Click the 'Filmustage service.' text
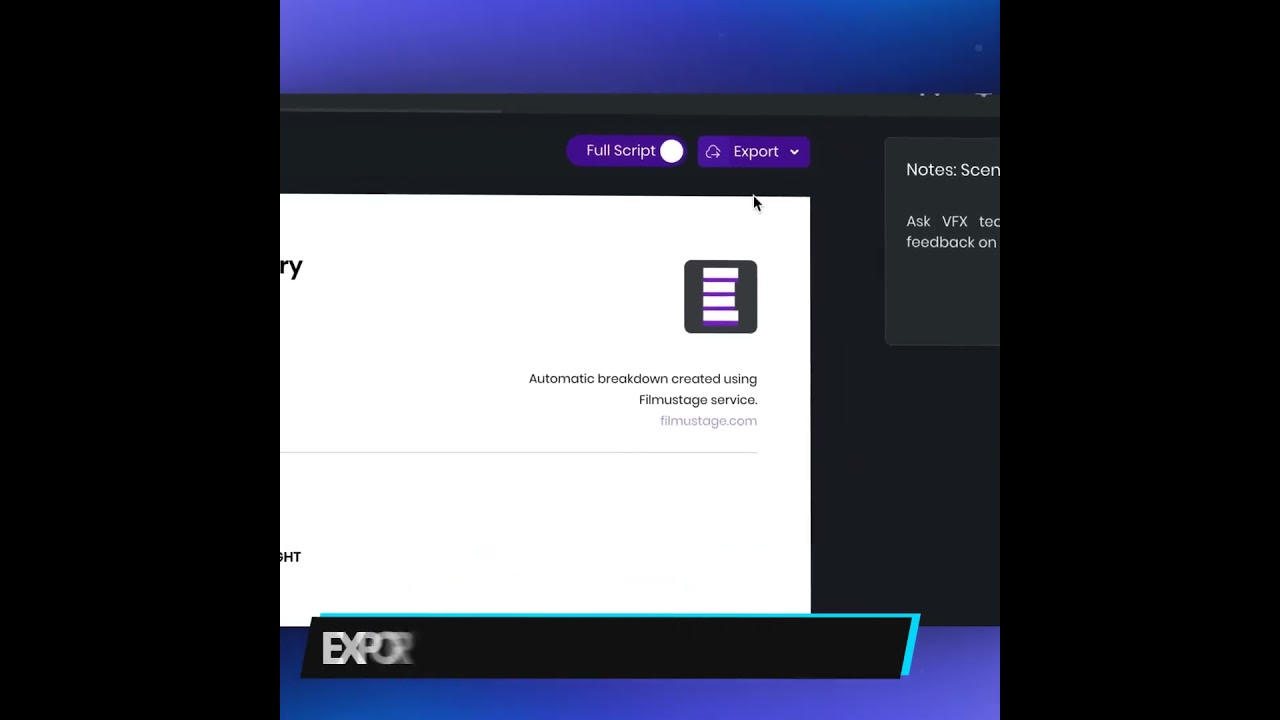Image resolution: width=1280 pixels, height=720 pixels. pyautogui.click(x=698, y=400)
